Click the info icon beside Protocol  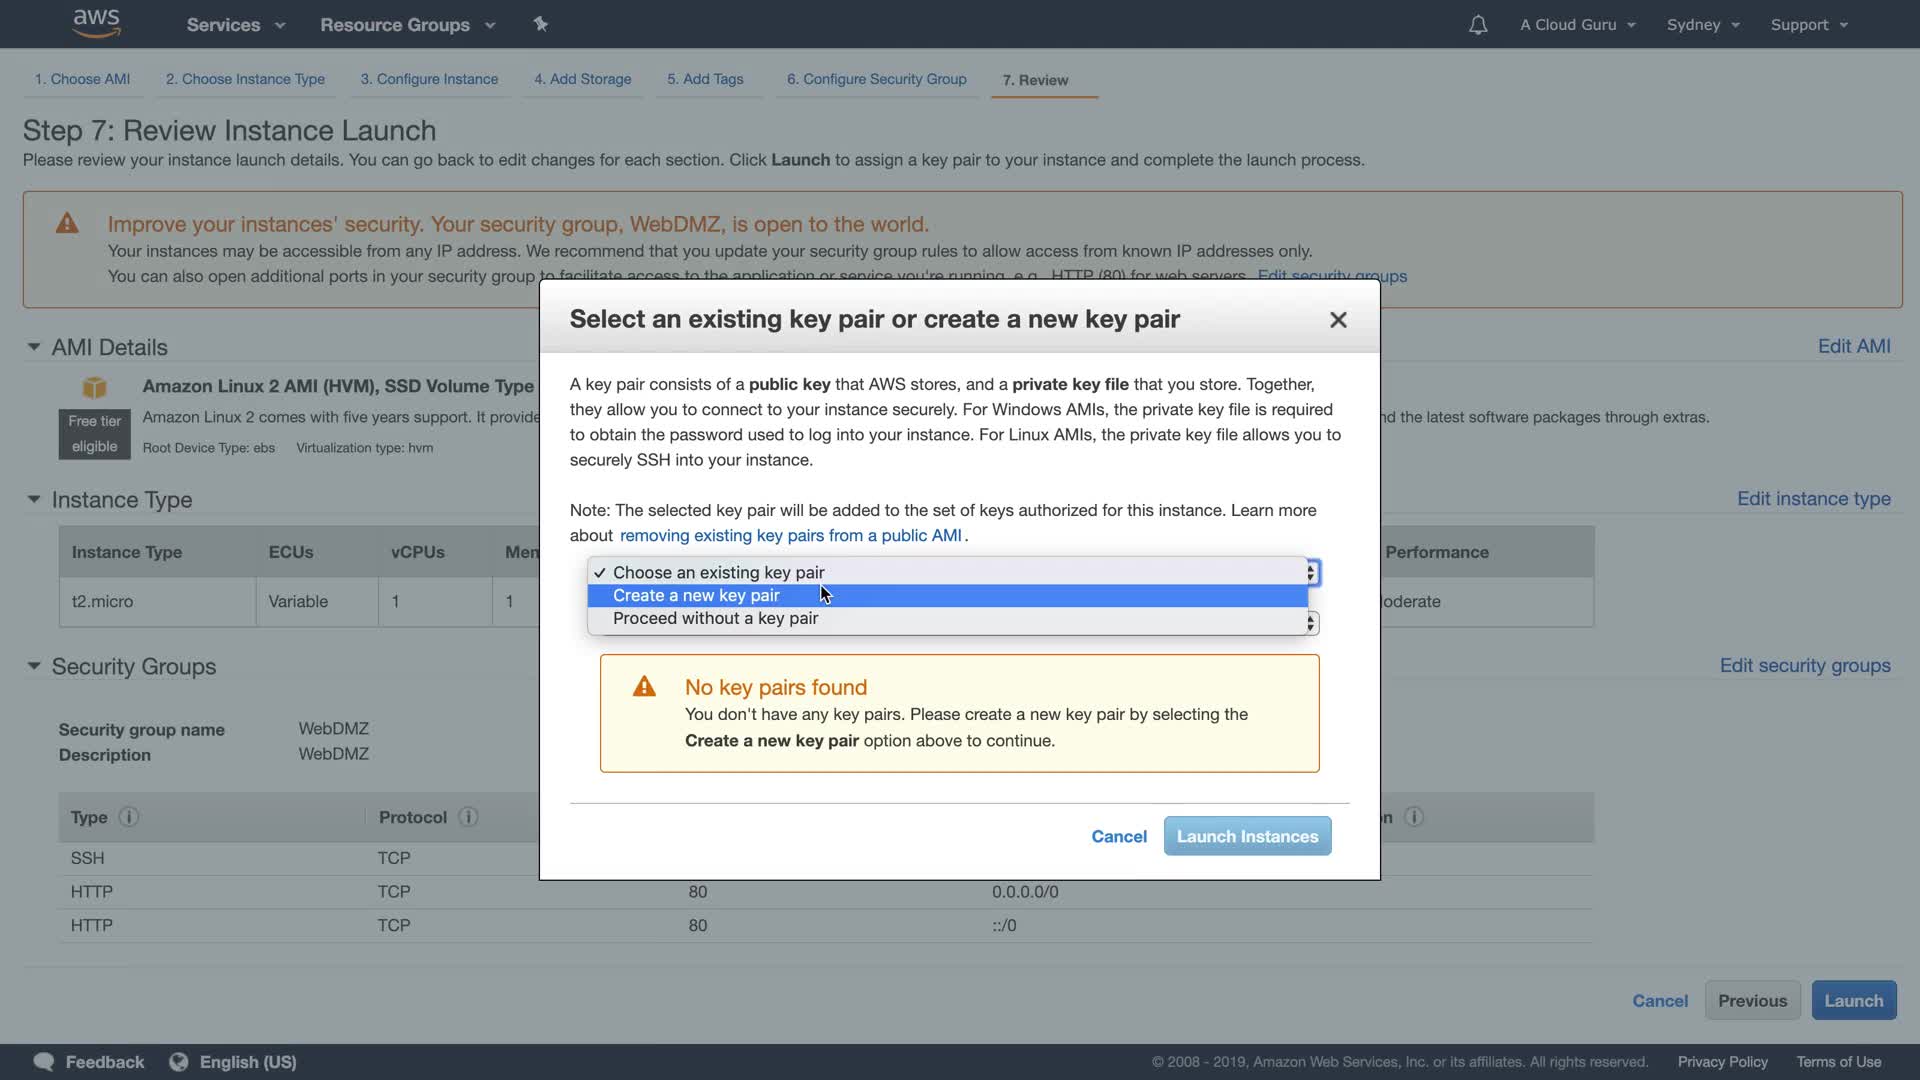pos(468,817)
